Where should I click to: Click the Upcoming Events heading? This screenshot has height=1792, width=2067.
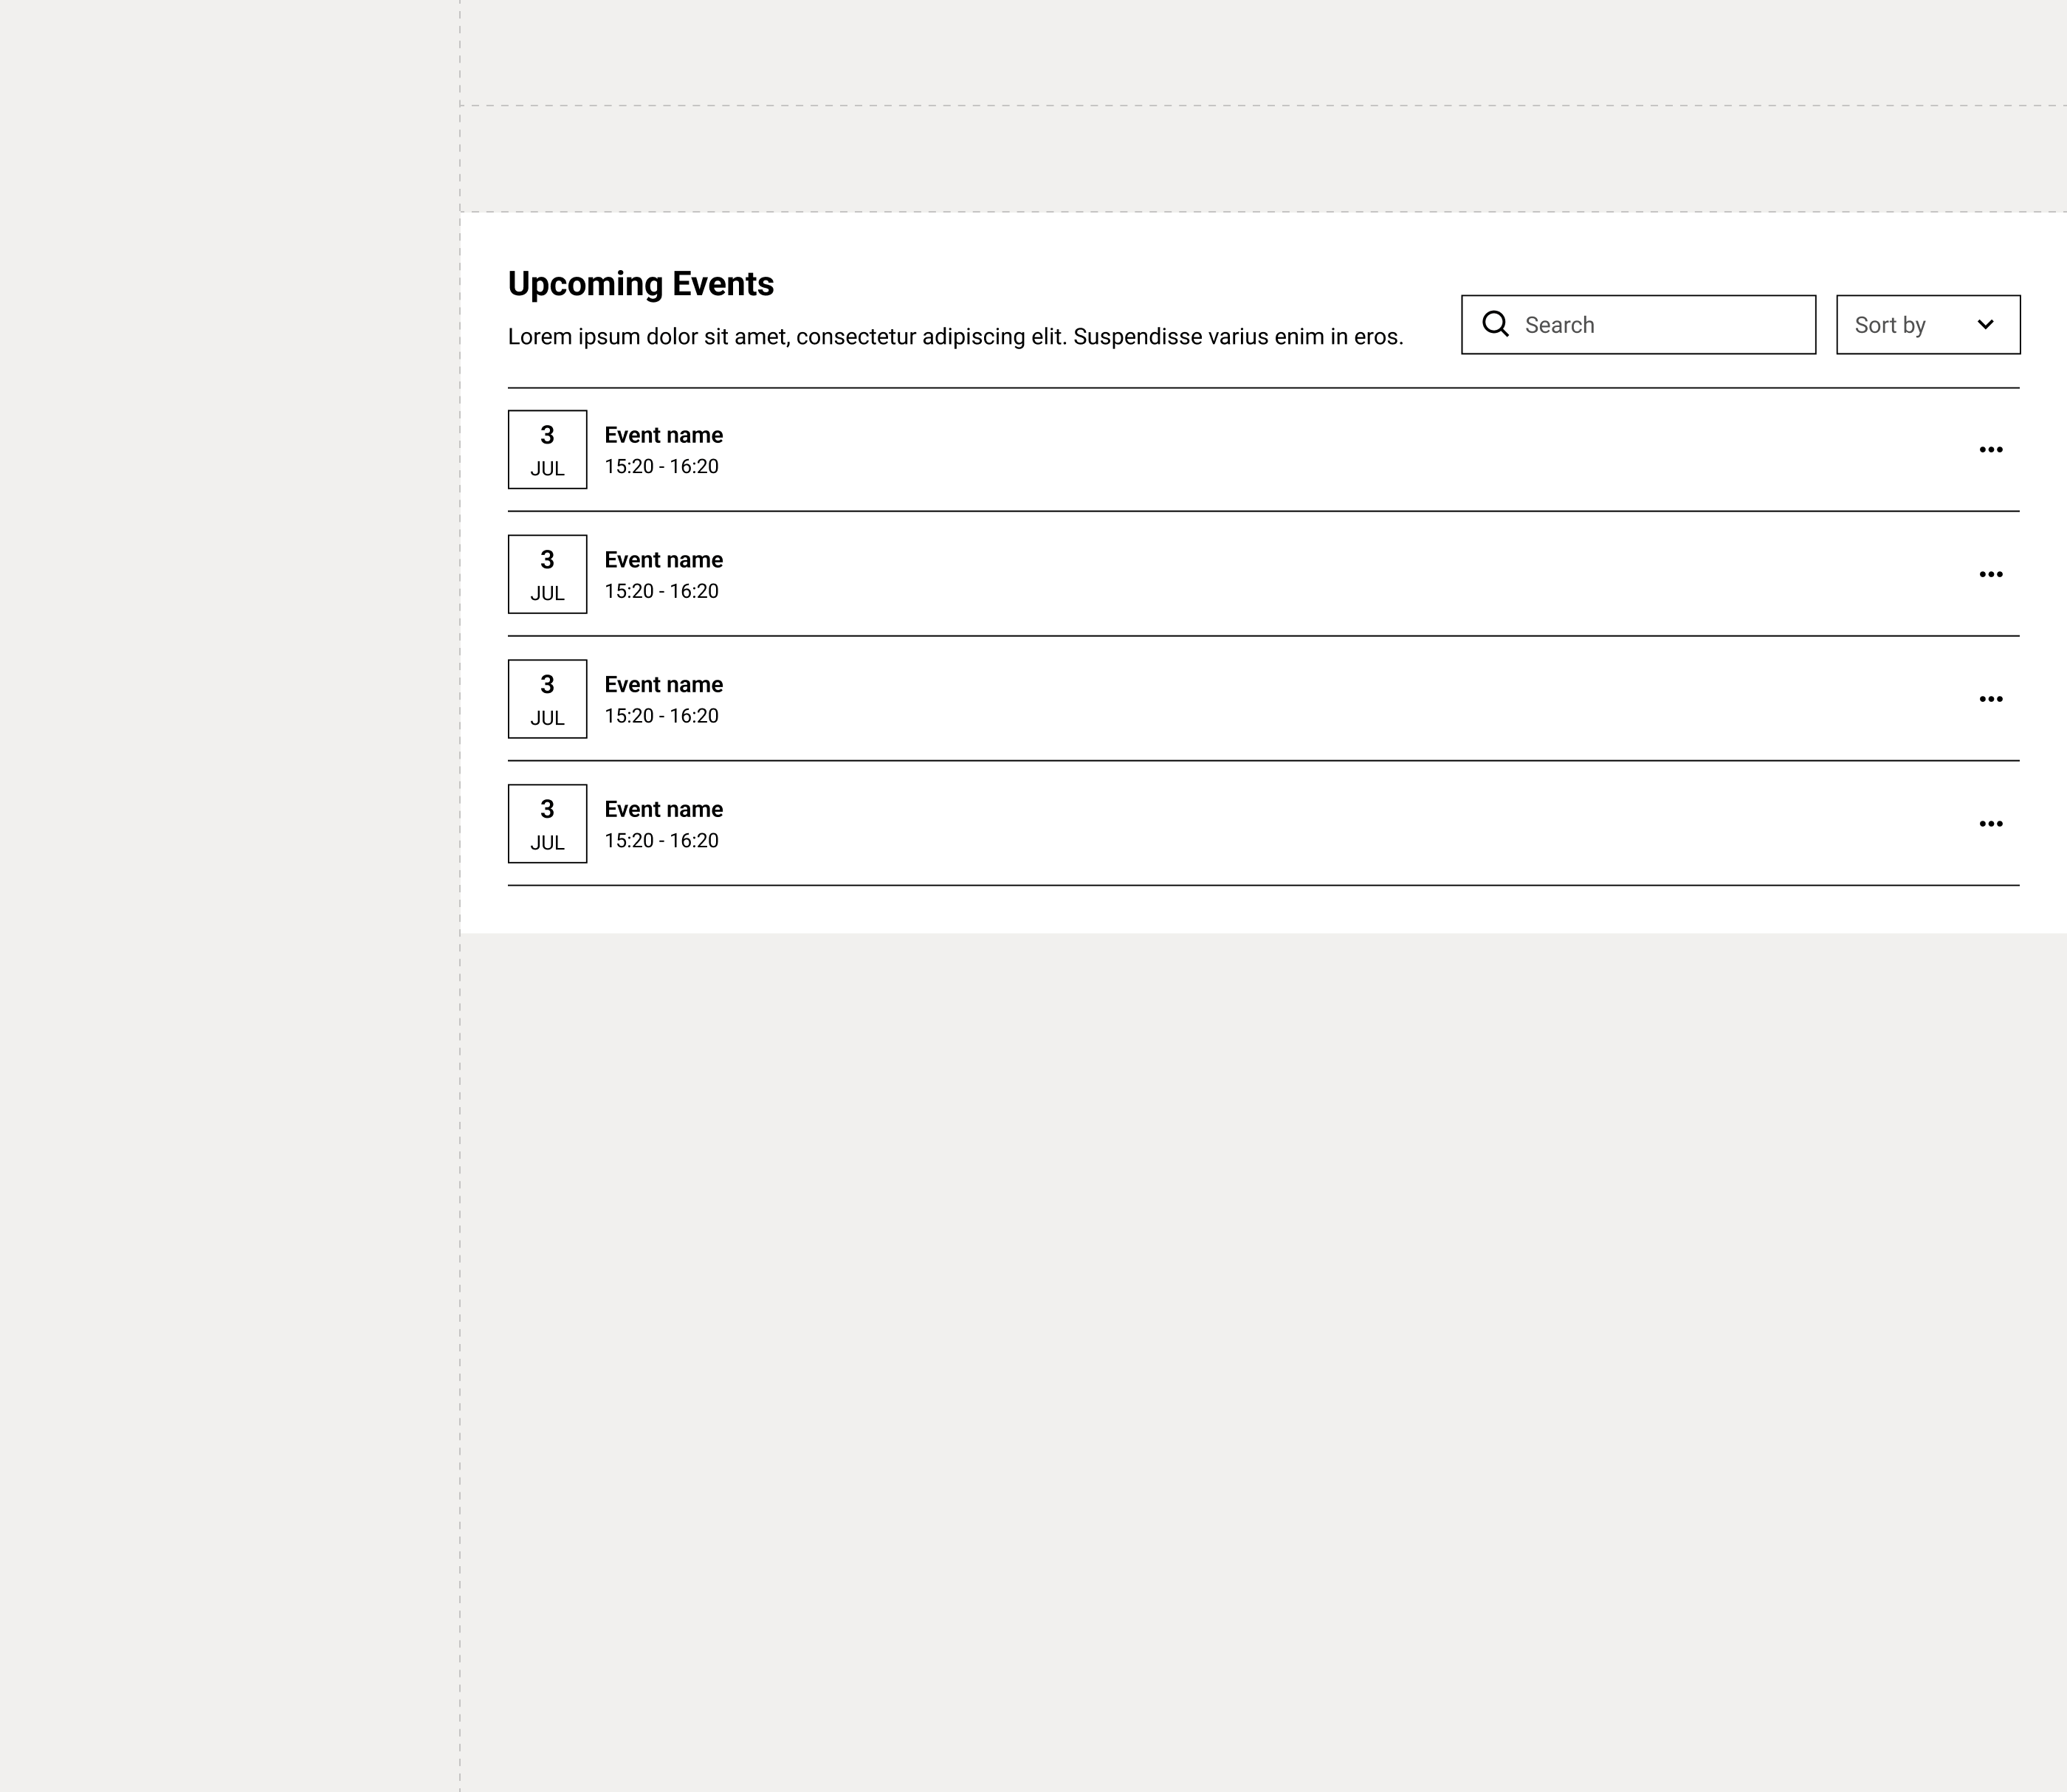tap(641, 285)
